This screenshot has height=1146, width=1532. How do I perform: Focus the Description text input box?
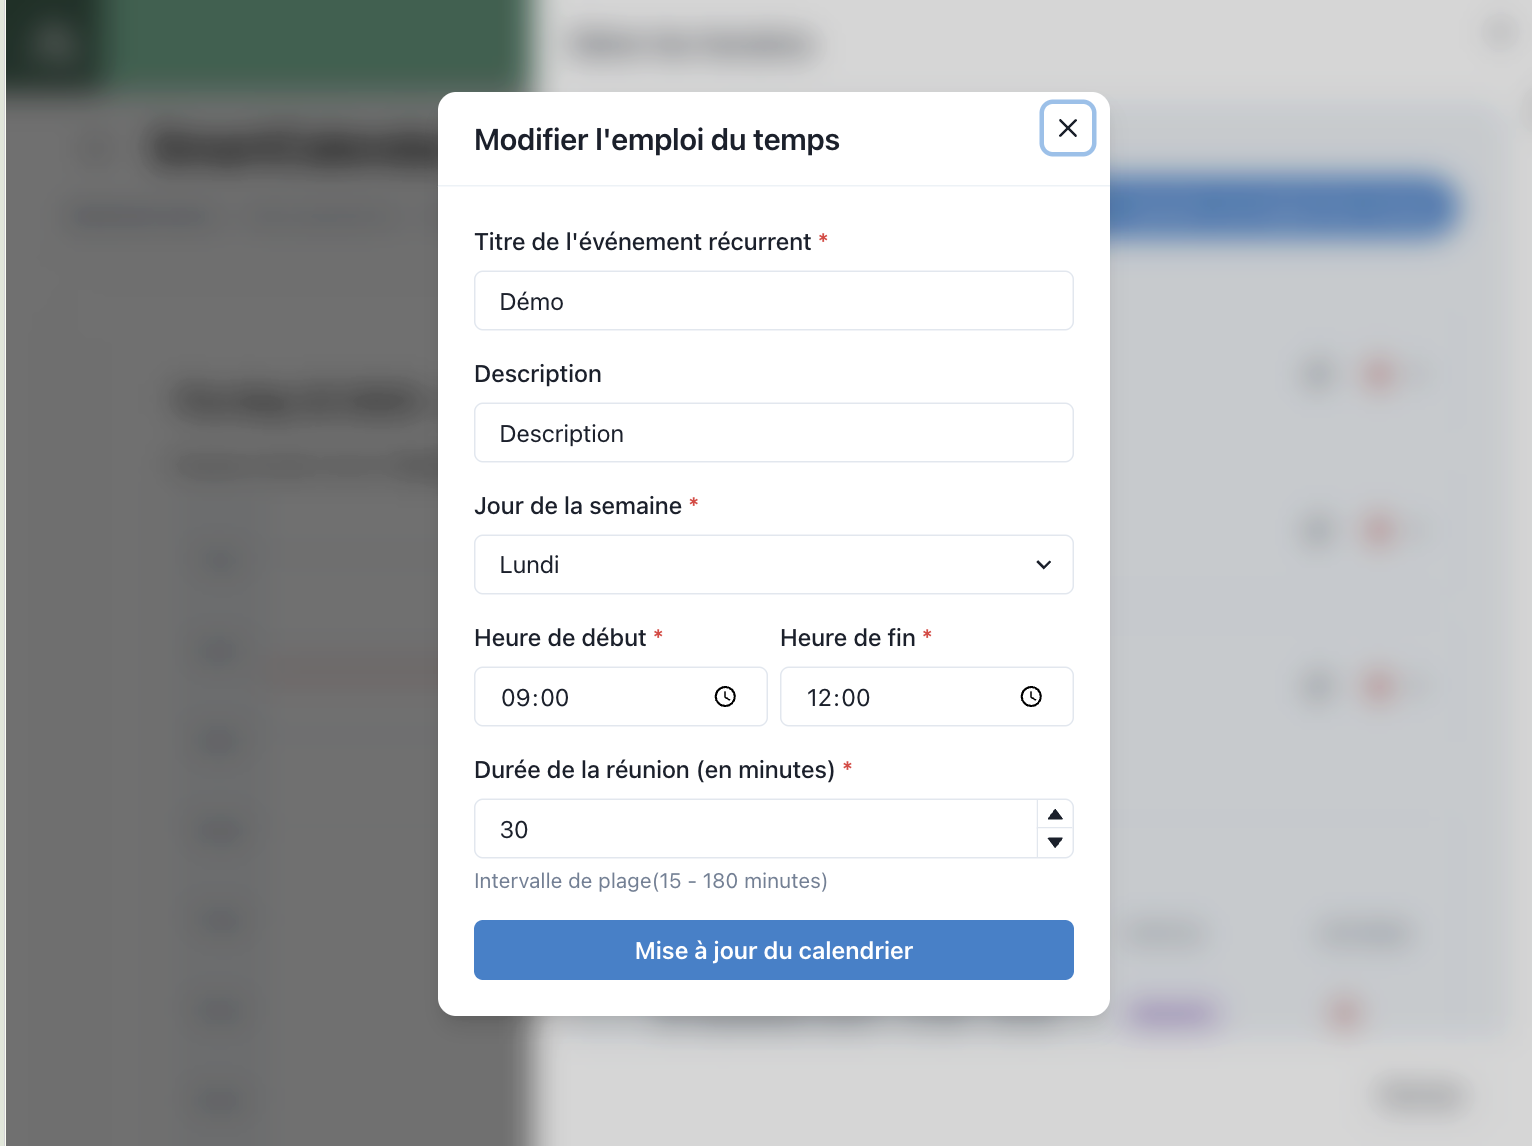coord(773,433)
